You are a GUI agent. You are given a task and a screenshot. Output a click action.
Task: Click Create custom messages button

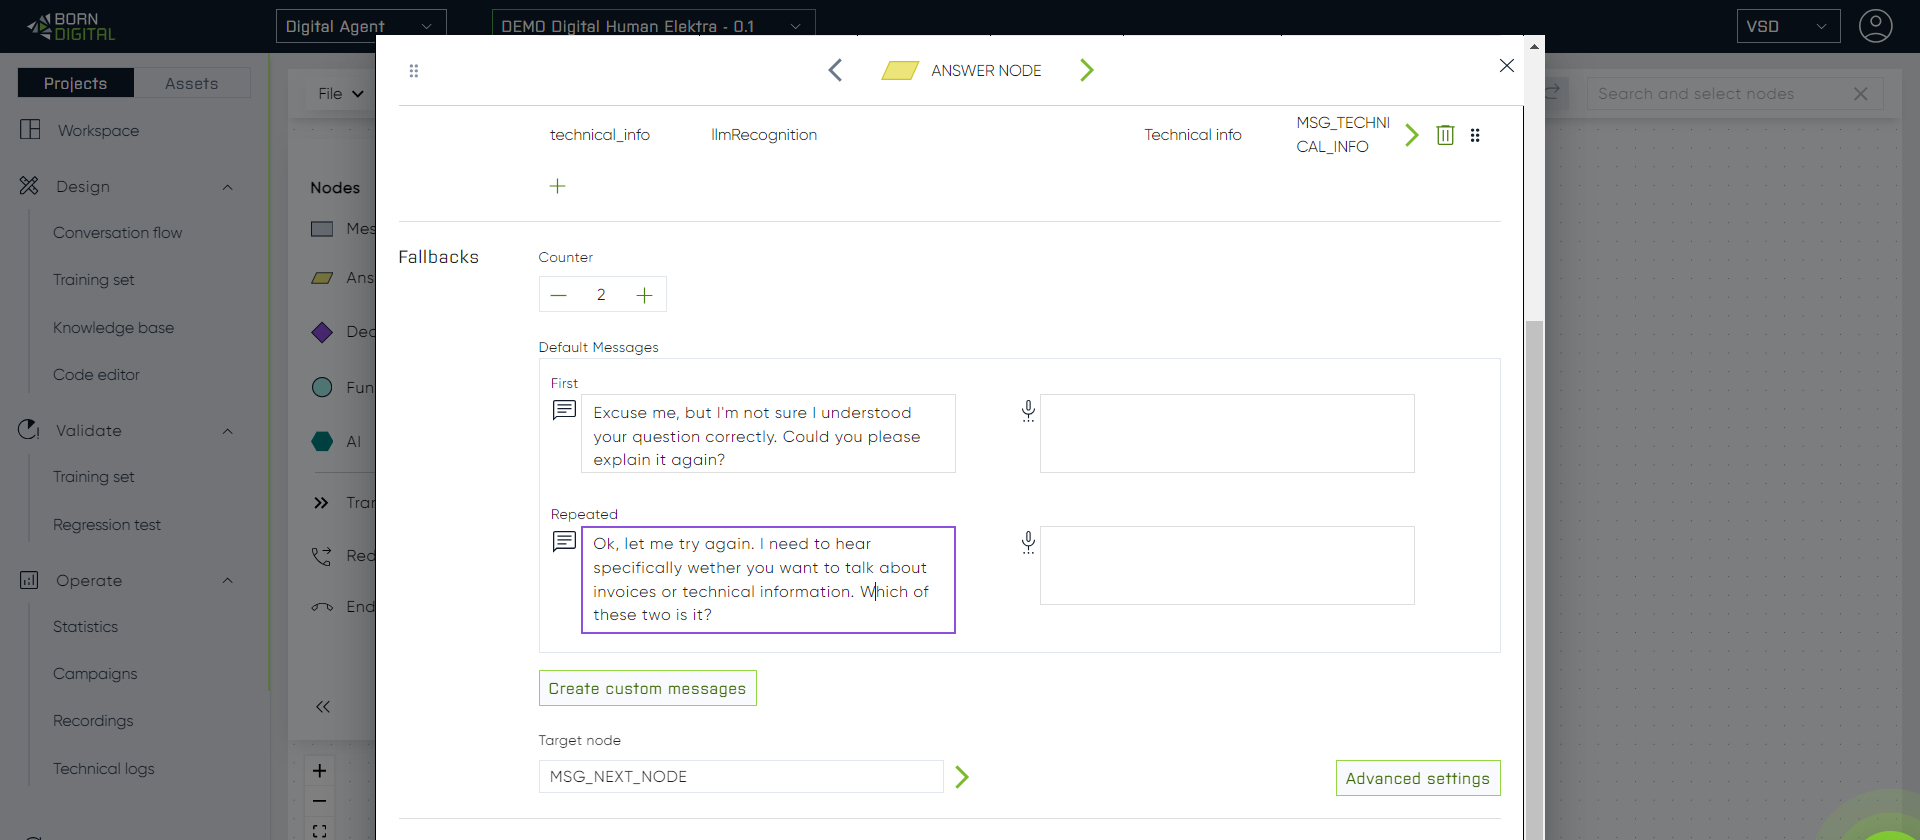[x=647, y=688]
